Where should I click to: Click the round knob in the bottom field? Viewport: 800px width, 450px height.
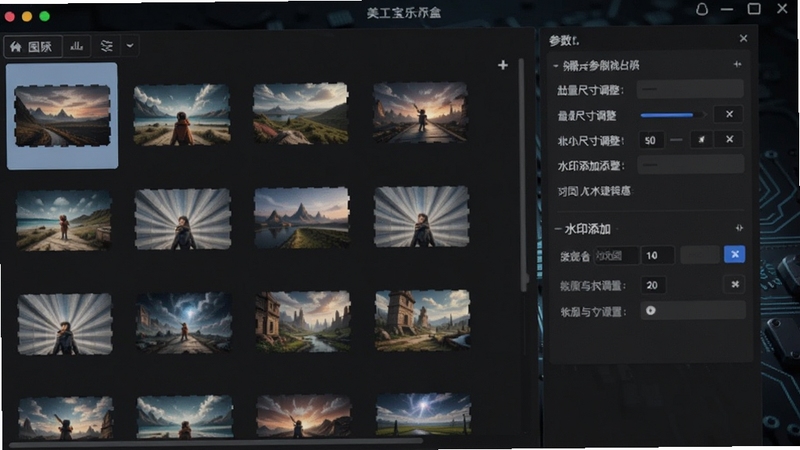coord(651,310)
